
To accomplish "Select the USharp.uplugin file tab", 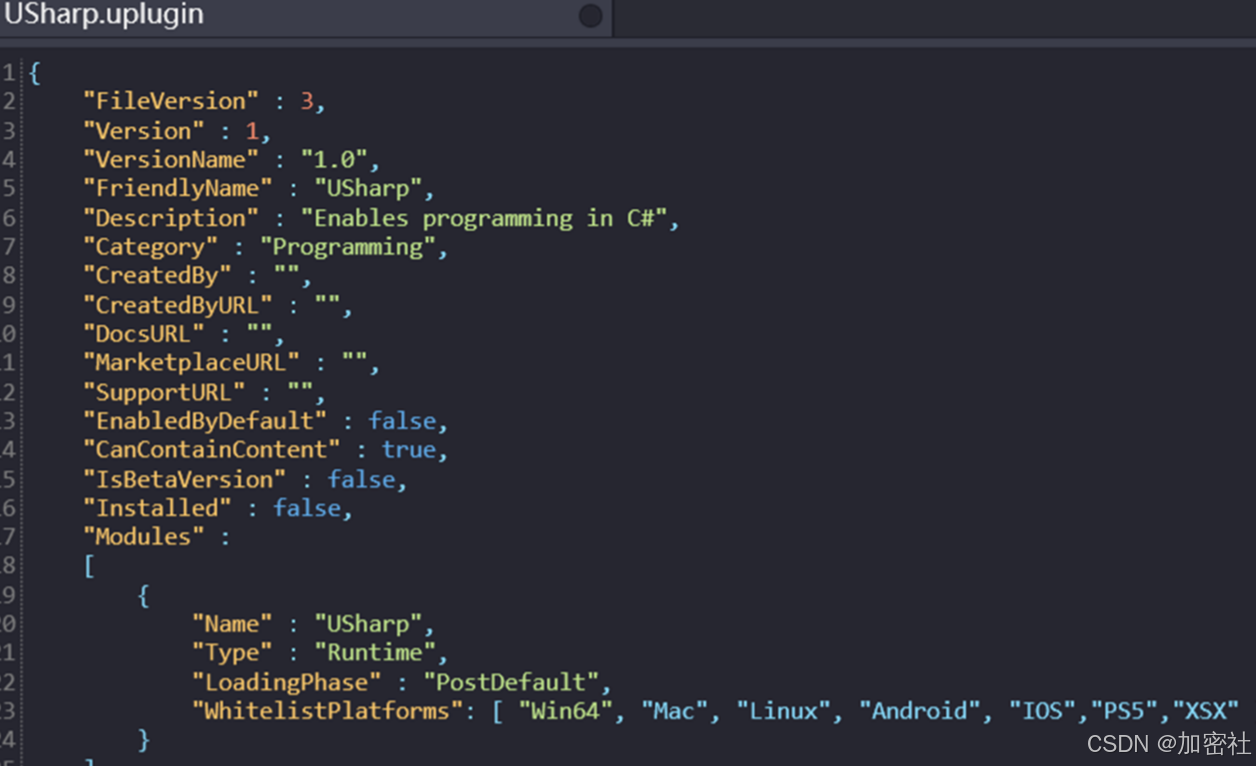I will (x=305, y=16).
